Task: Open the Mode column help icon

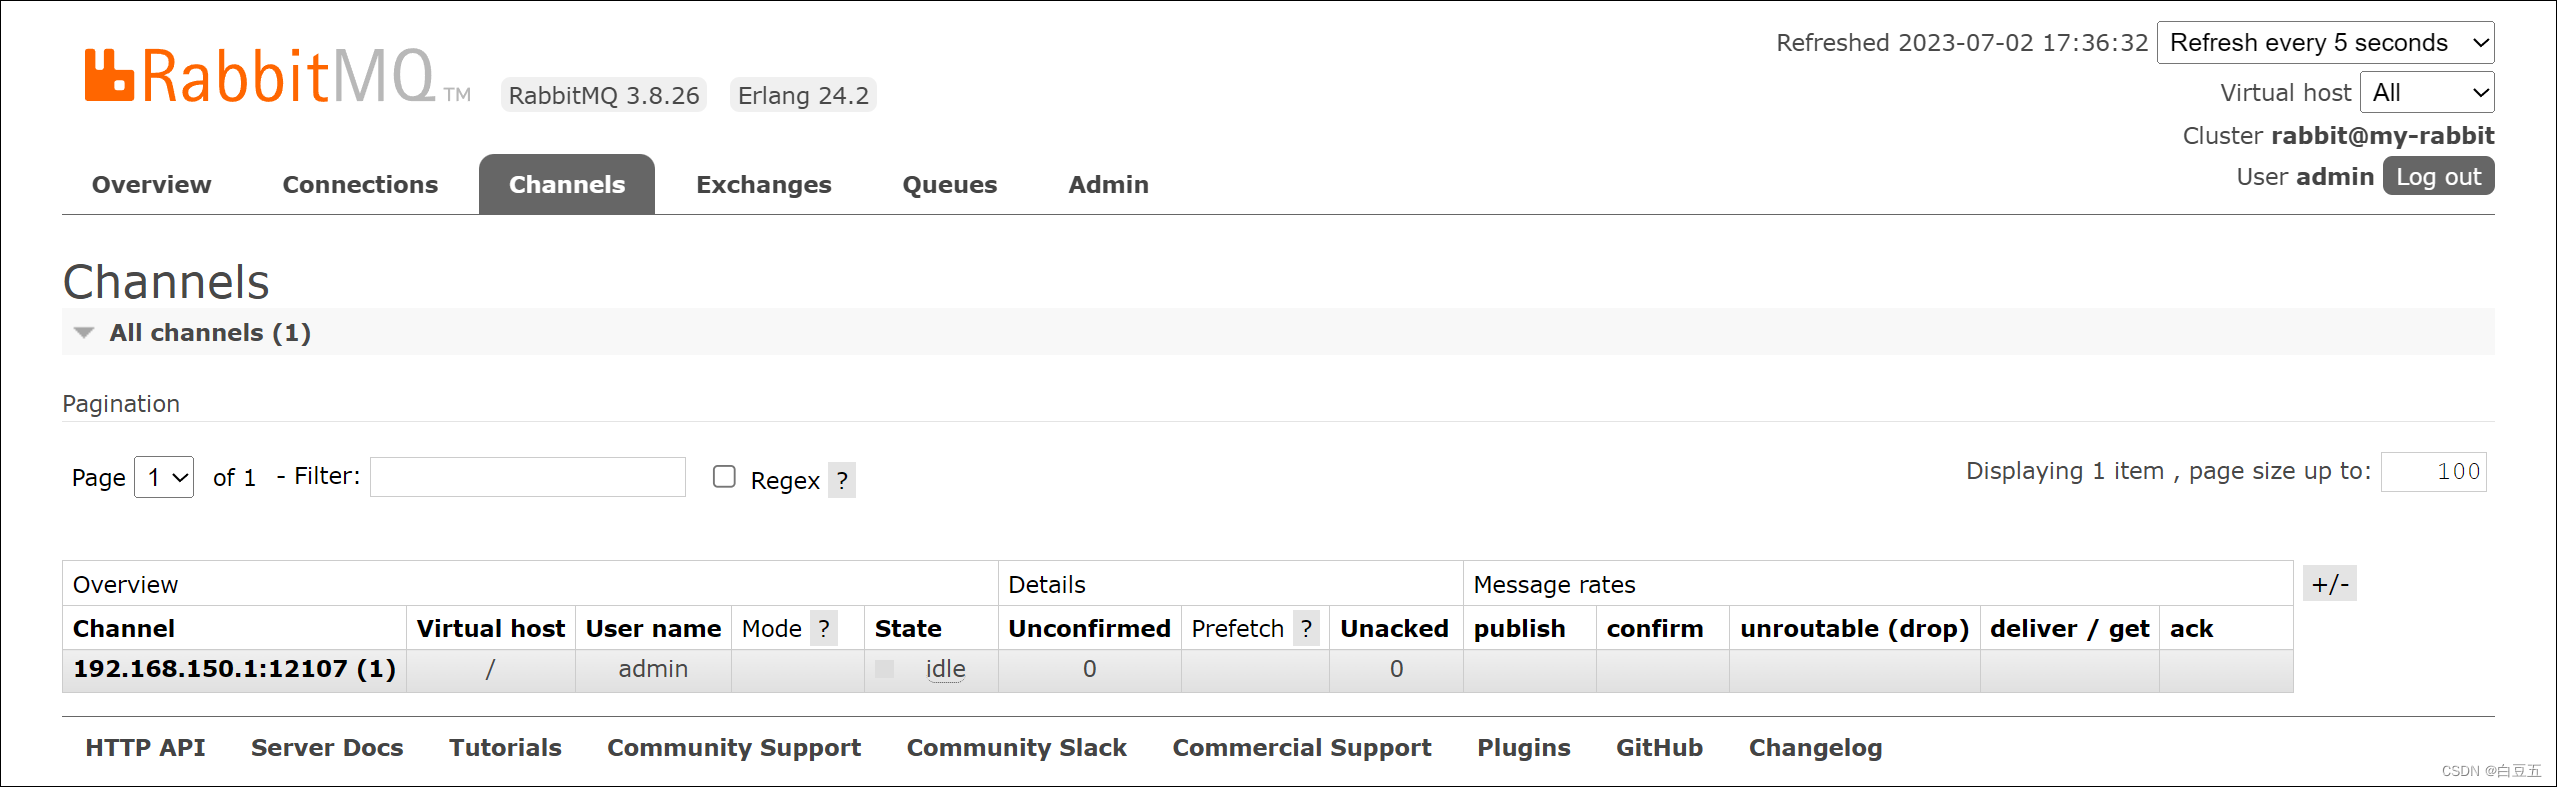Action: (x=823, y=629)
